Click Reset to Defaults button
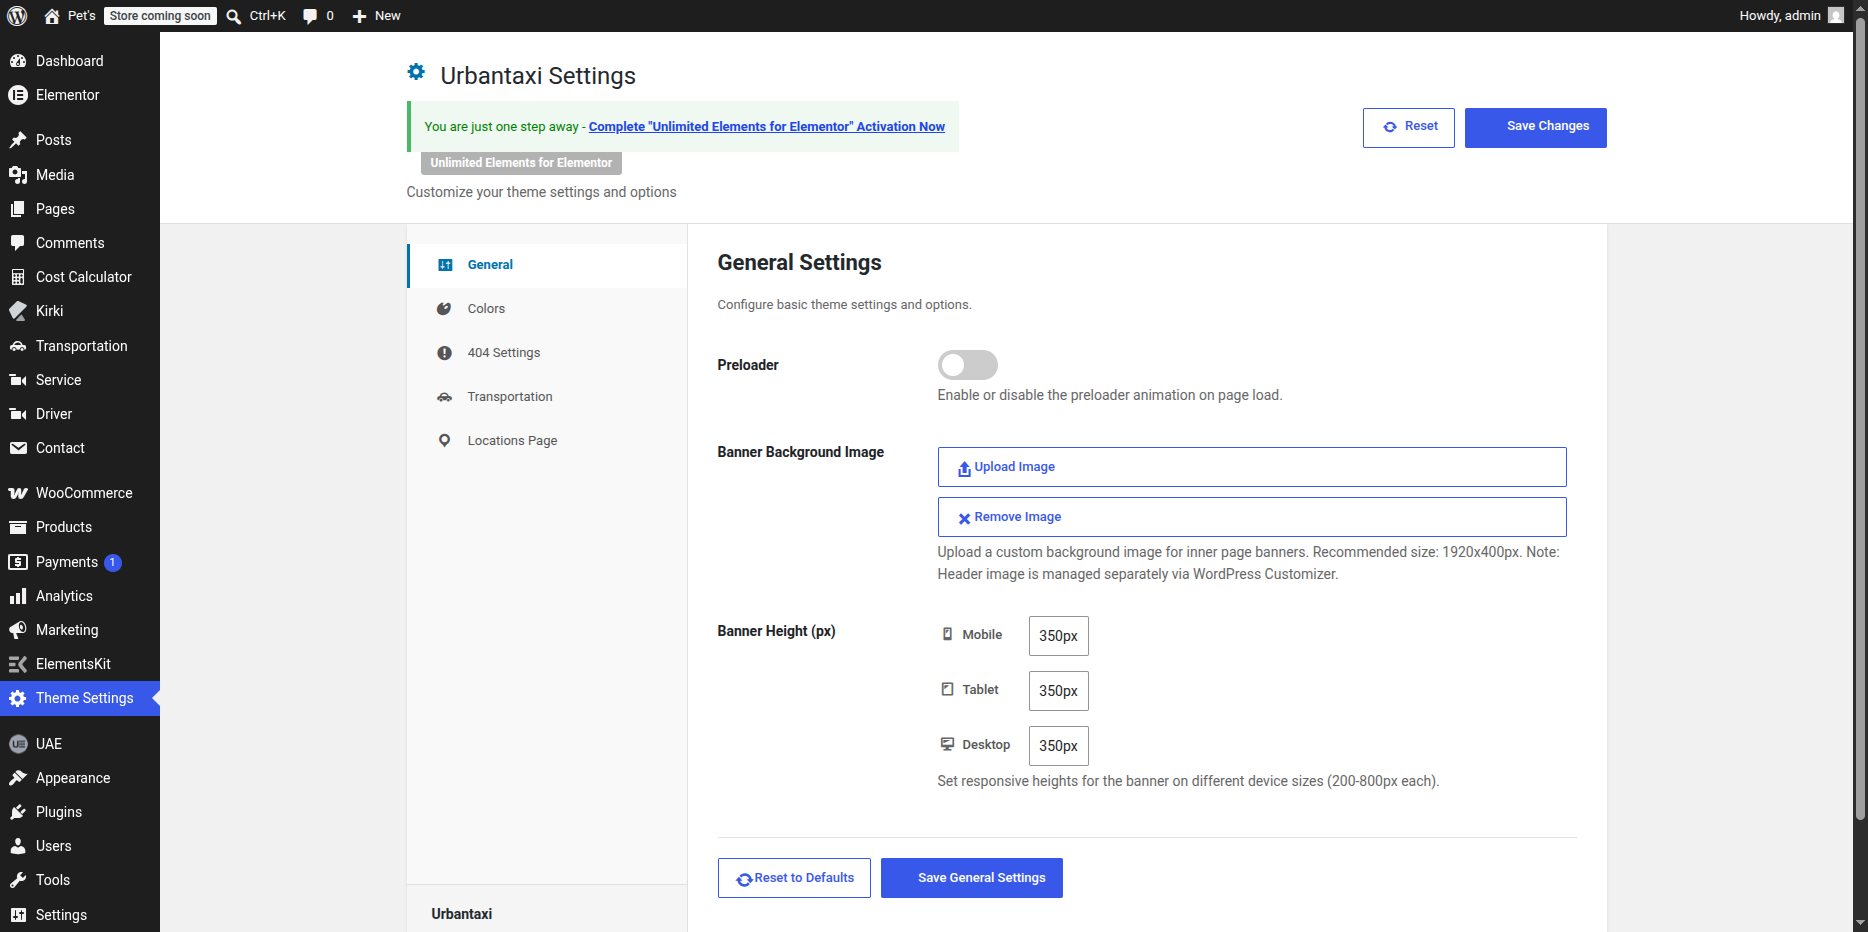Image resolution: width=1868 pixels, height=932 pixels. click(794, 878)
